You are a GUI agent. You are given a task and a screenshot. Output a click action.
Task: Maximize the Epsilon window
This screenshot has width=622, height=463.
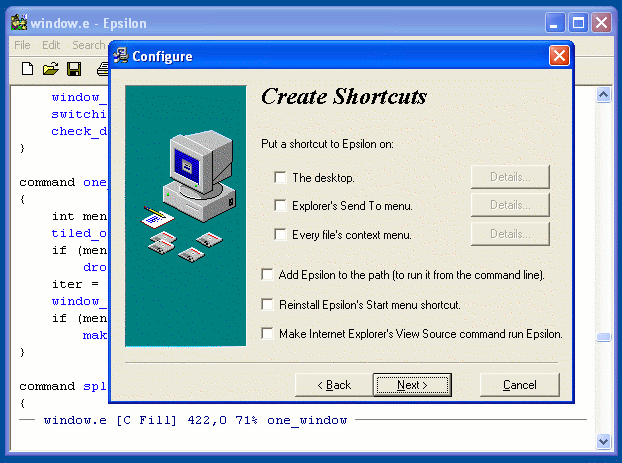(x=578, y=23)
